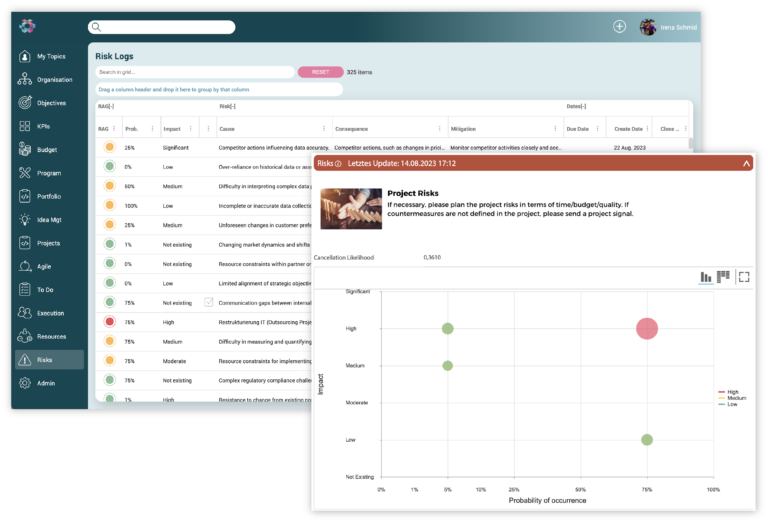The image size is (768, 523).
Task: Open the Objectives sidebar icon
Action: 25,103
